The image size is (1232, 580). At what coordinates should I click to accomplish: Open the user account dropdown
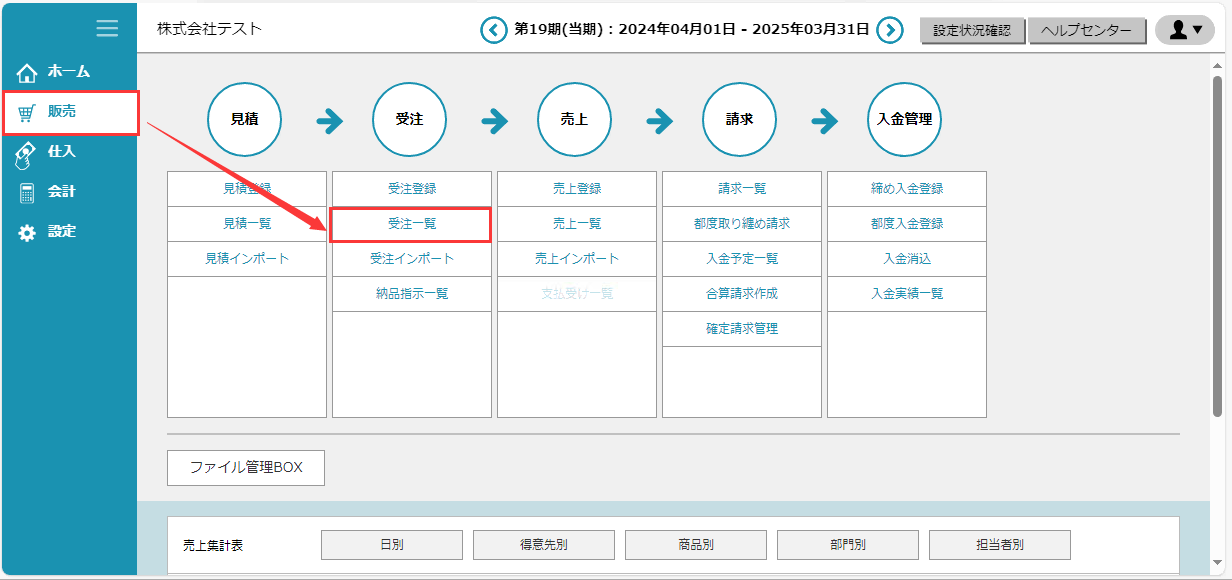pos(1184,30)
